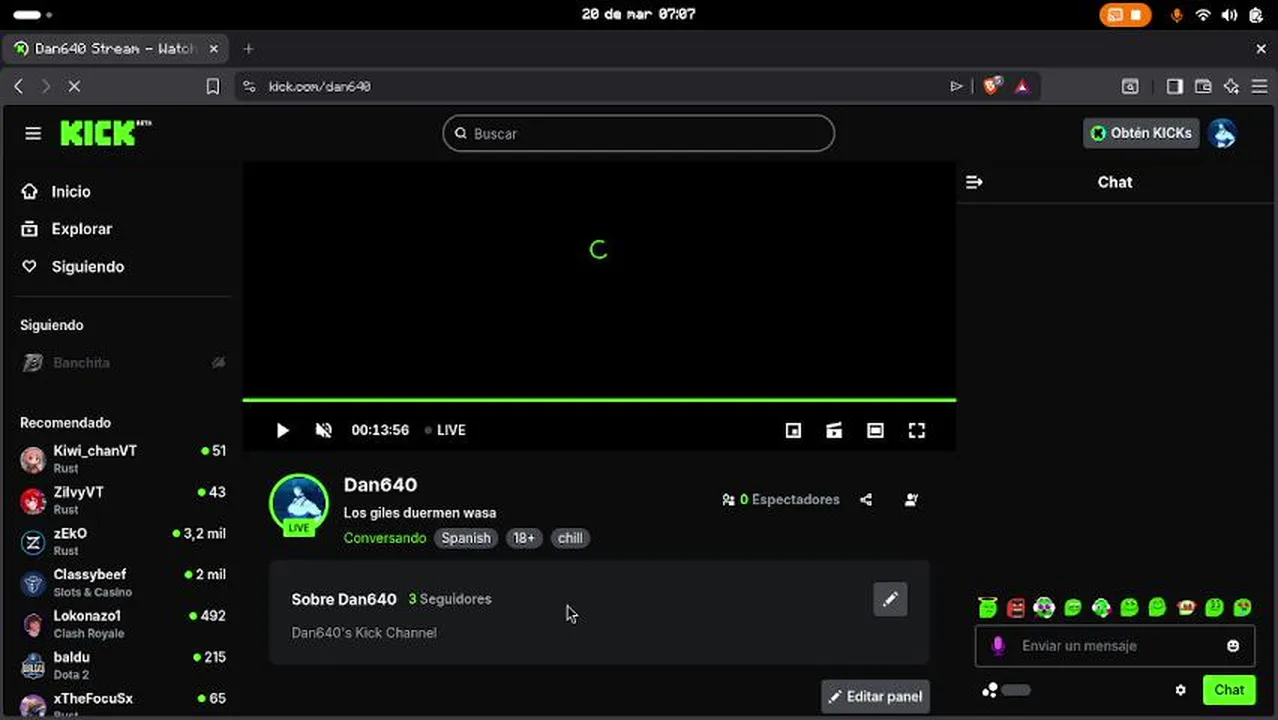Image resolution: width=1278 pixels, height=720 pixels.
Task: Bookmark this page icon
Action: coord(213,87)
